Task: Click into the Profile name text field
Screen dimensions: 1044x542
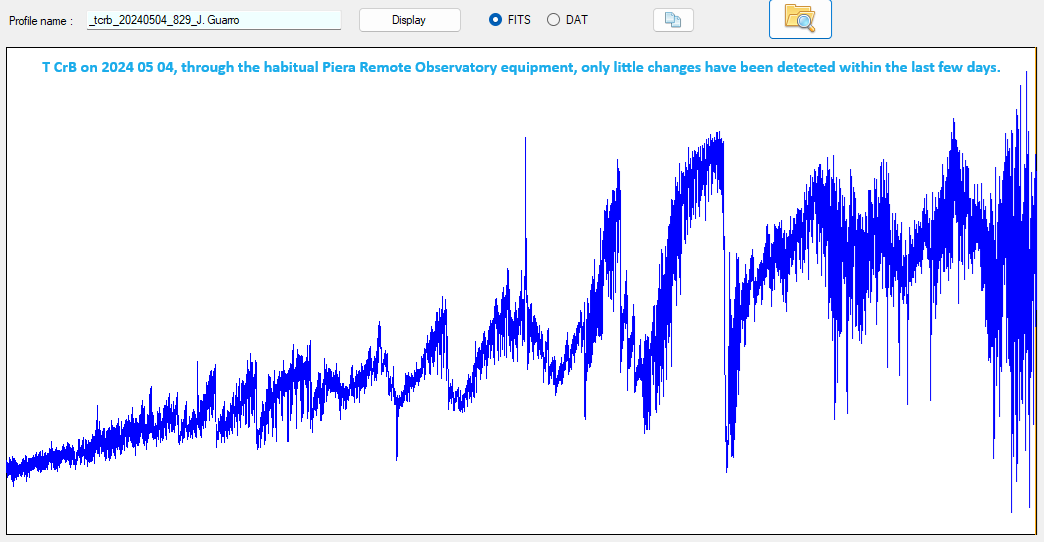Action: click(213, 20)
